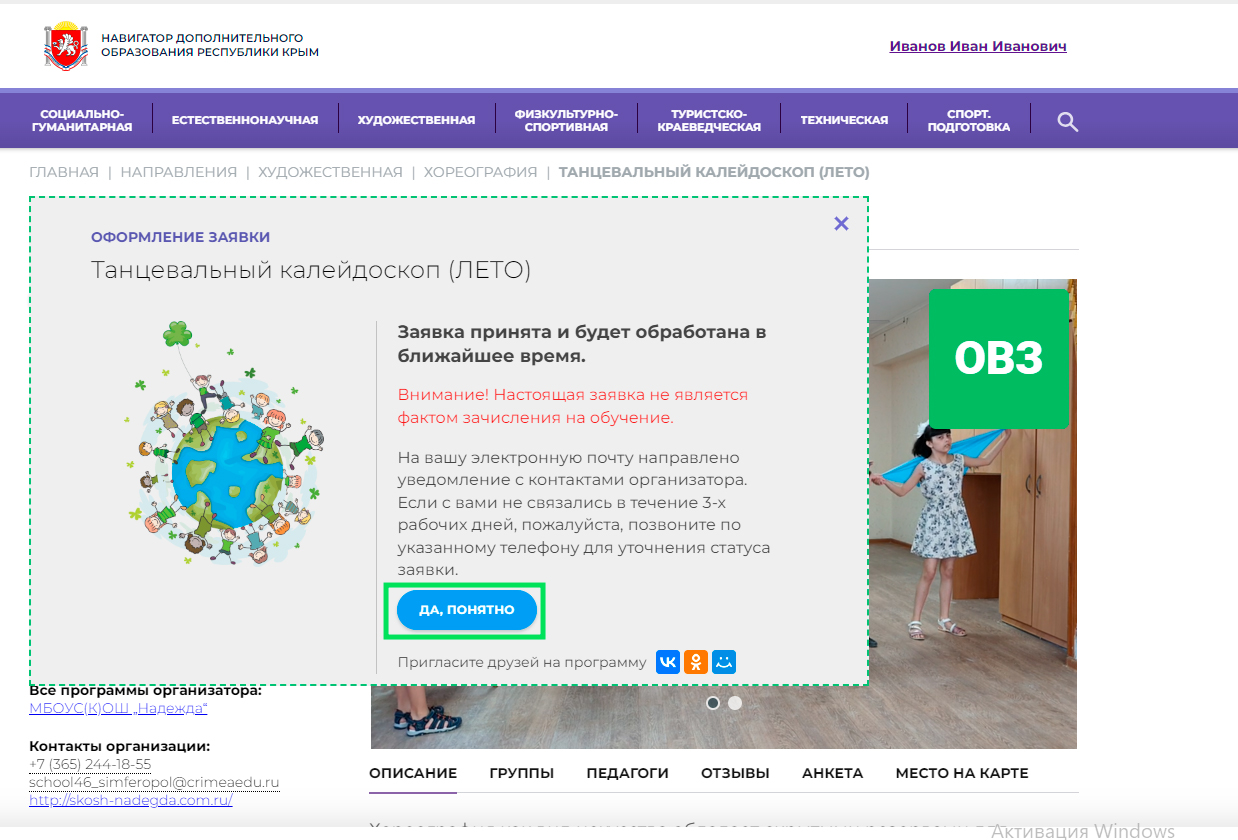This screenshot has height=840, width=1238.
Task: Open Иванов Иван Иванович profile link
Action: coord(977,46)
